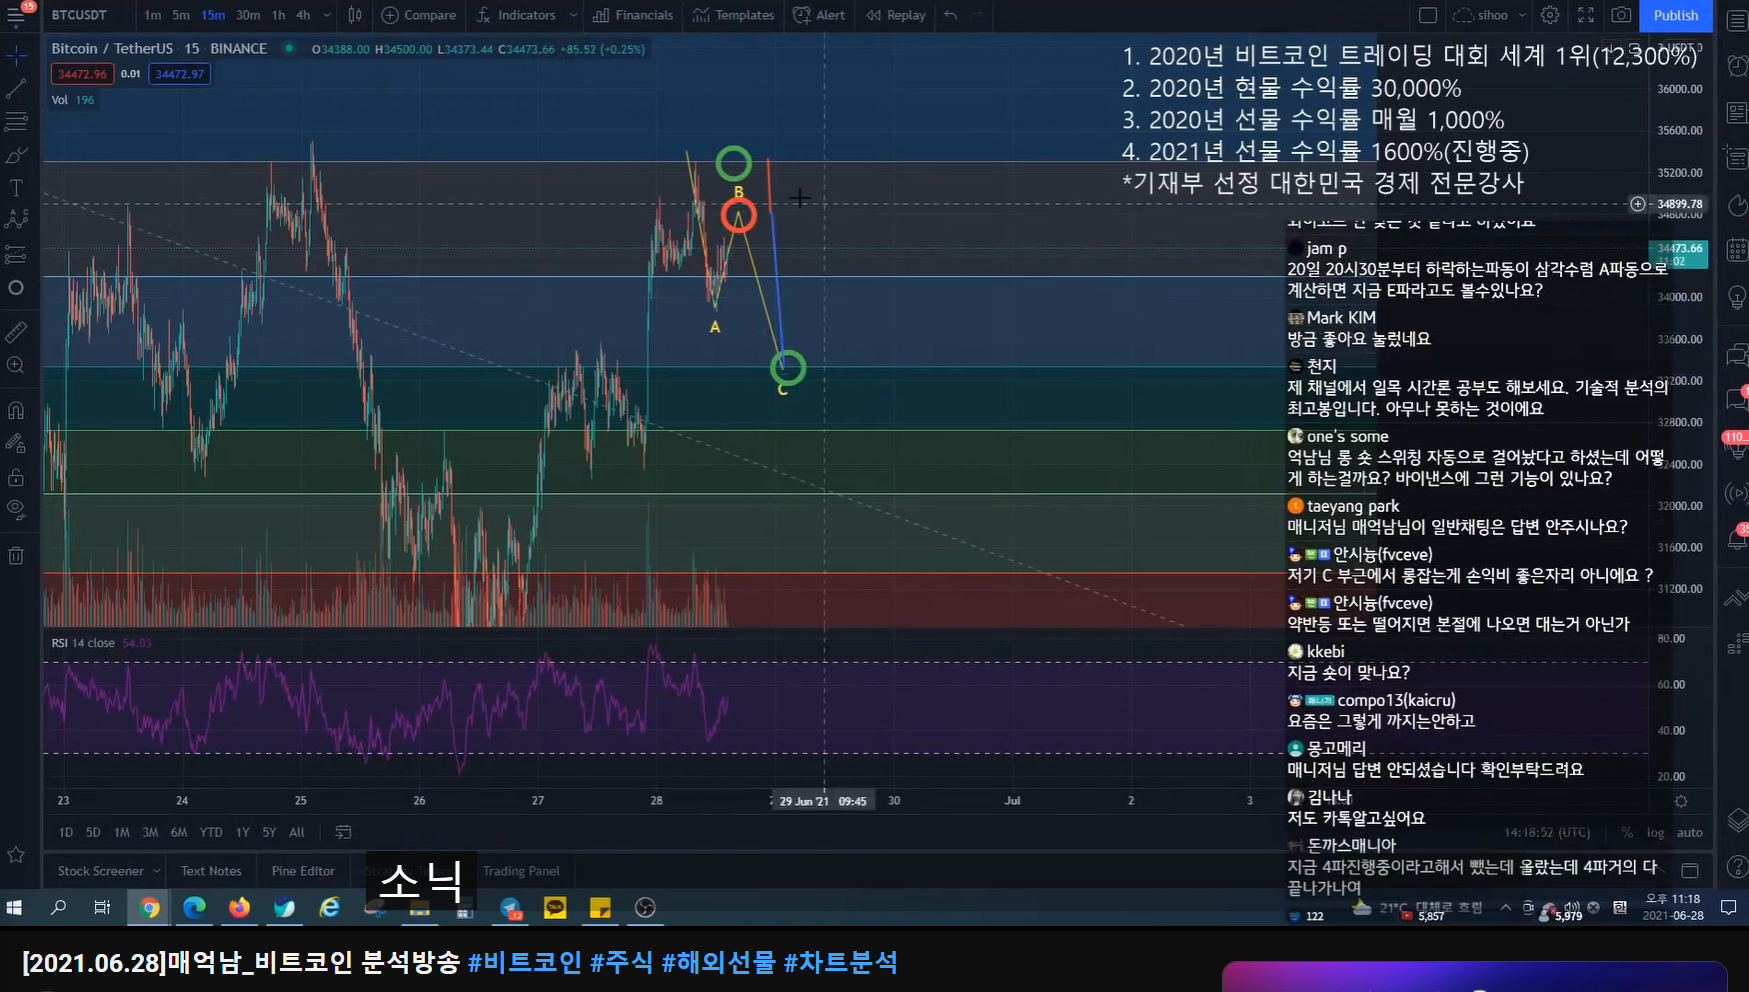Image resolution: width=1749 pixels, height=992 pixels.
Task: Take a chart snapshot with camera icon
Action: tap(1621, 15)
